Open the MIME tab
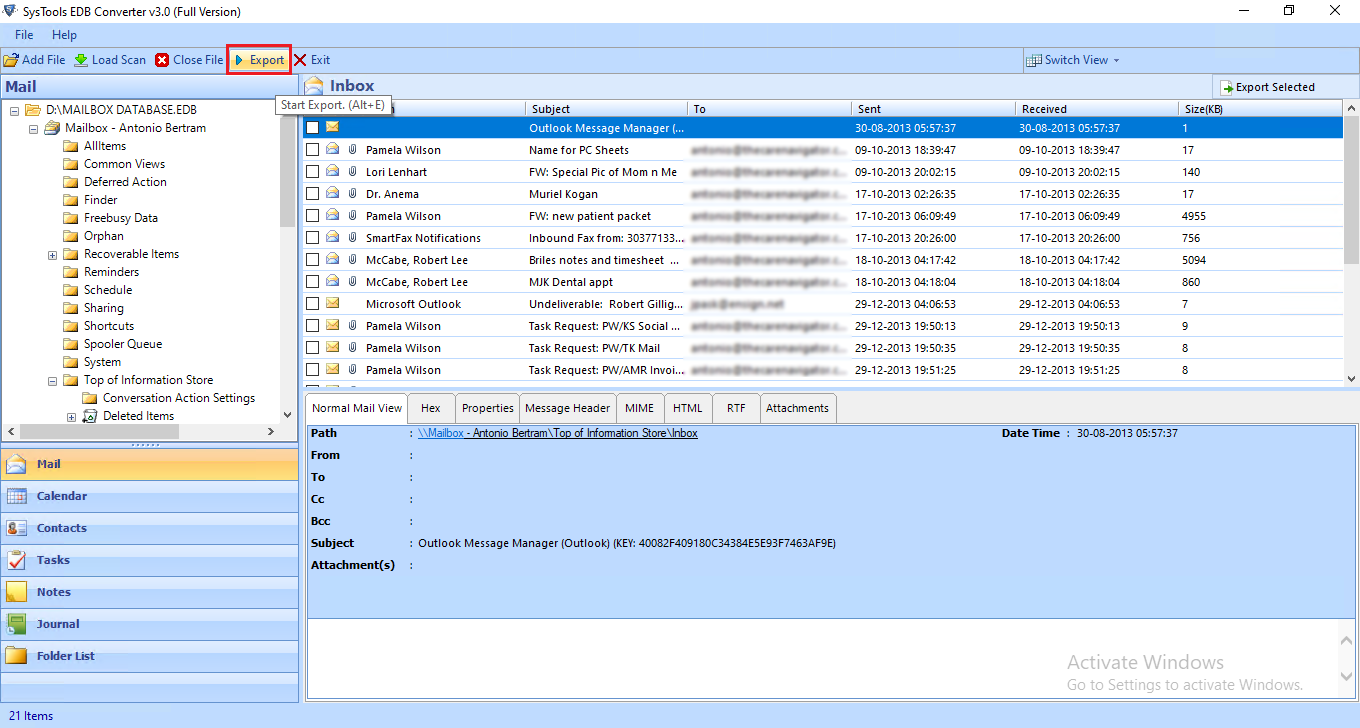Screen dimensions: 1360x728 click(639, 408)
